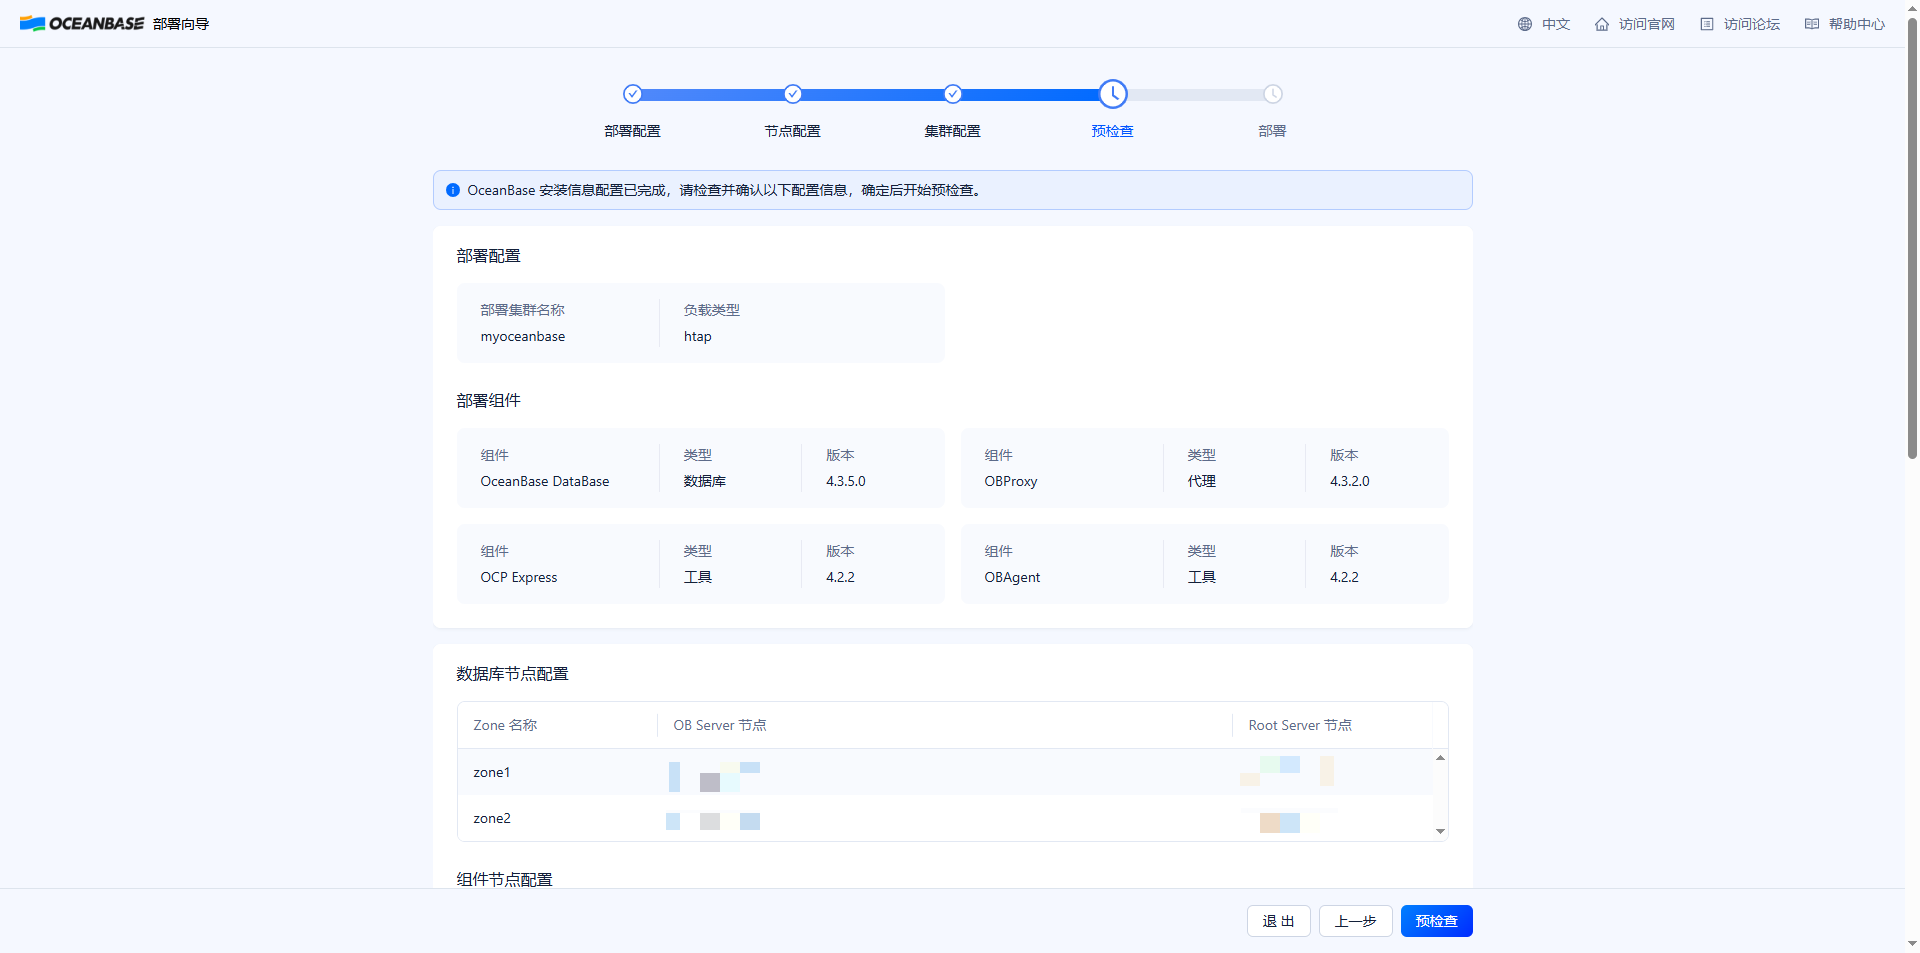Click the node table scroll down arrow

[x=1440, y=831]
